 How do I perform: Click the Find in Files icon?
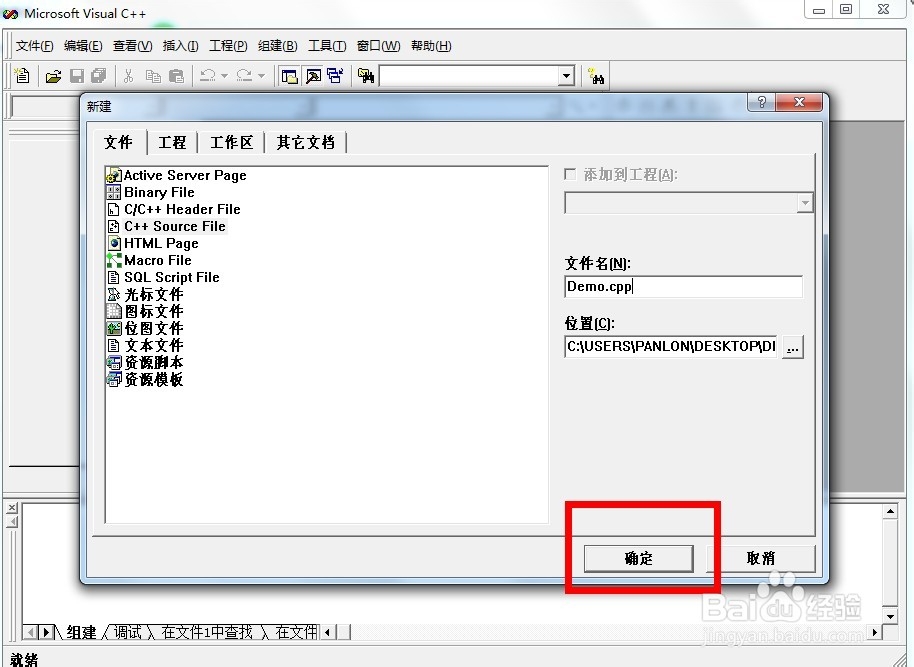coord(366,76)
